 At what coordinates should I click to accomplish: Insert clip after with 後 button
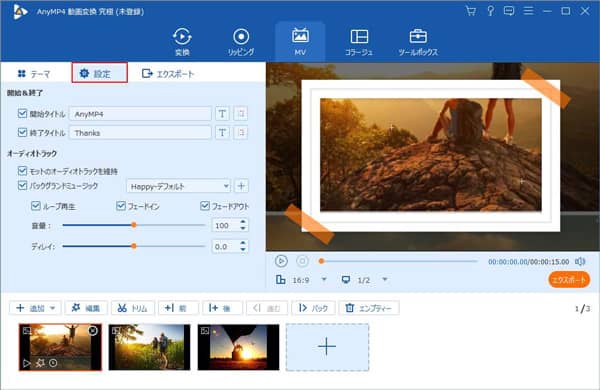222,308
